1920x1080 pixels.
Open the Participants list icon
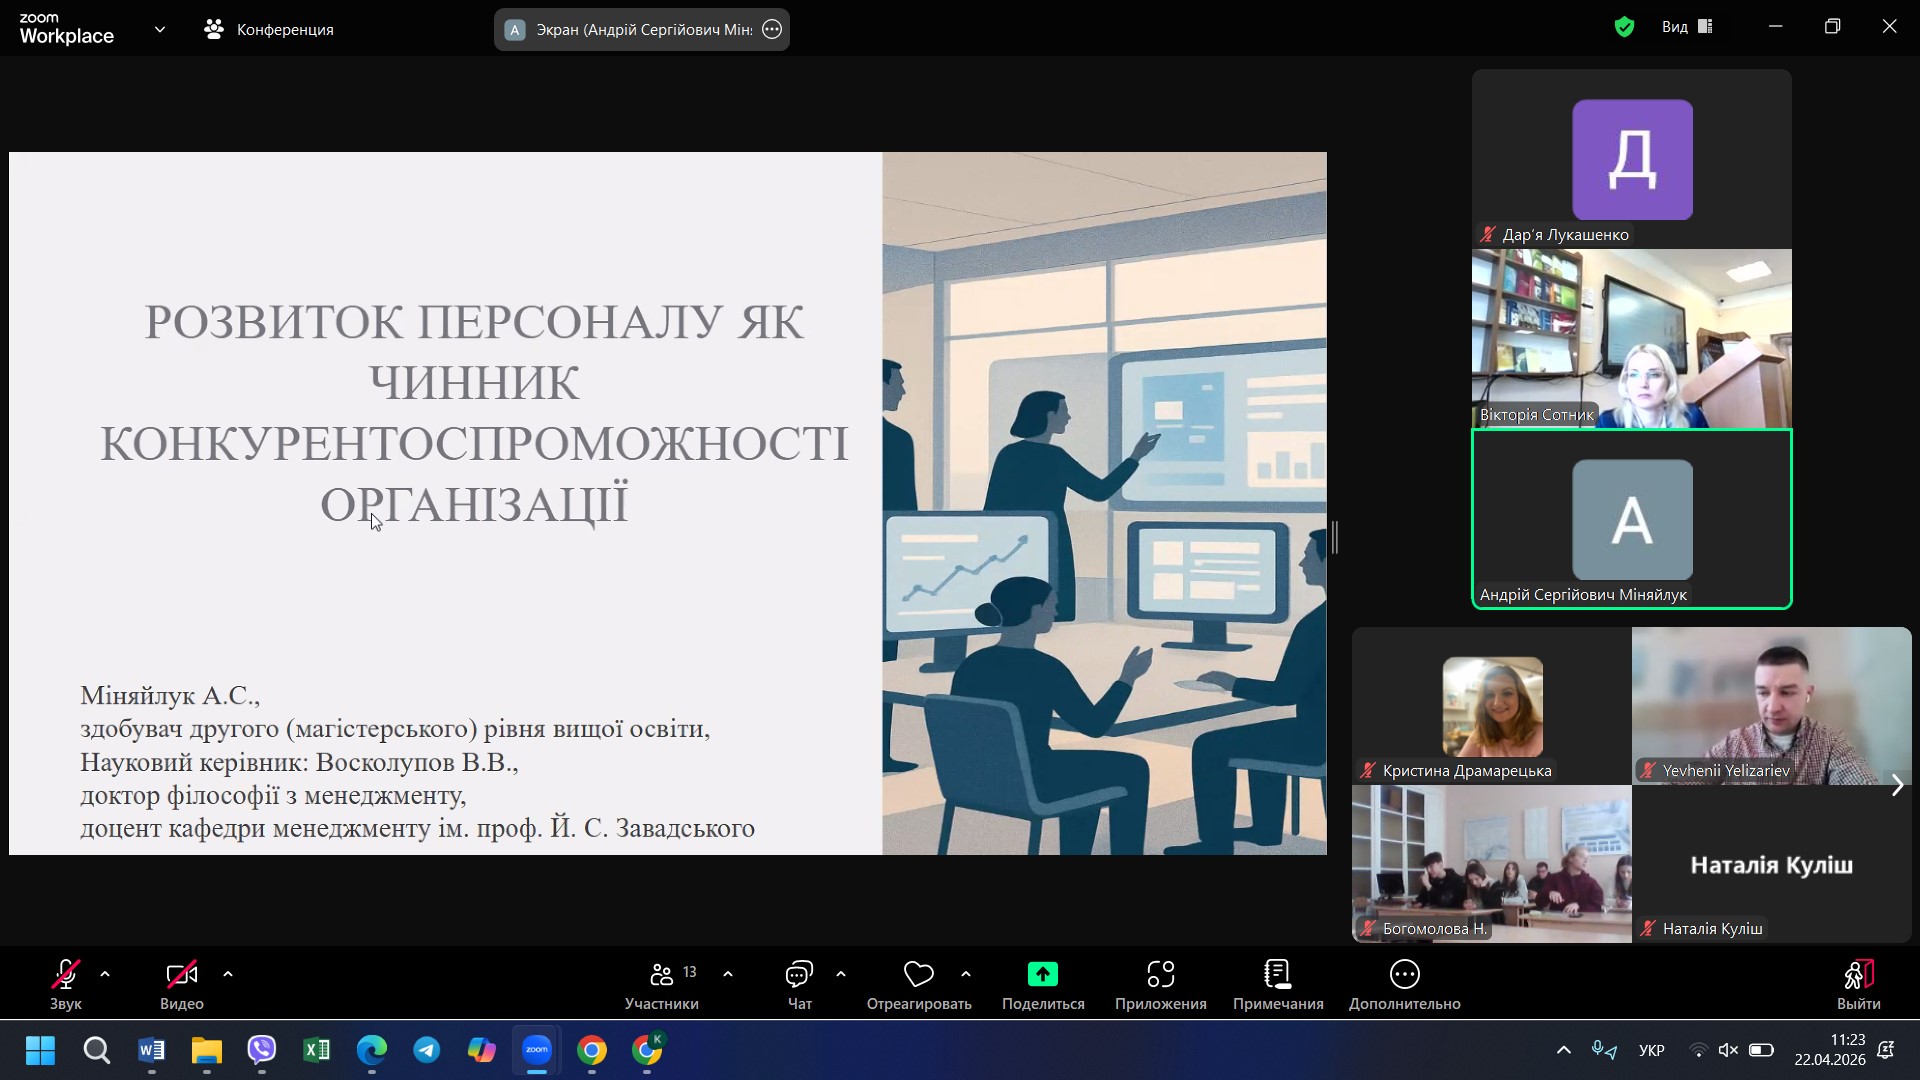coord(662,974)
